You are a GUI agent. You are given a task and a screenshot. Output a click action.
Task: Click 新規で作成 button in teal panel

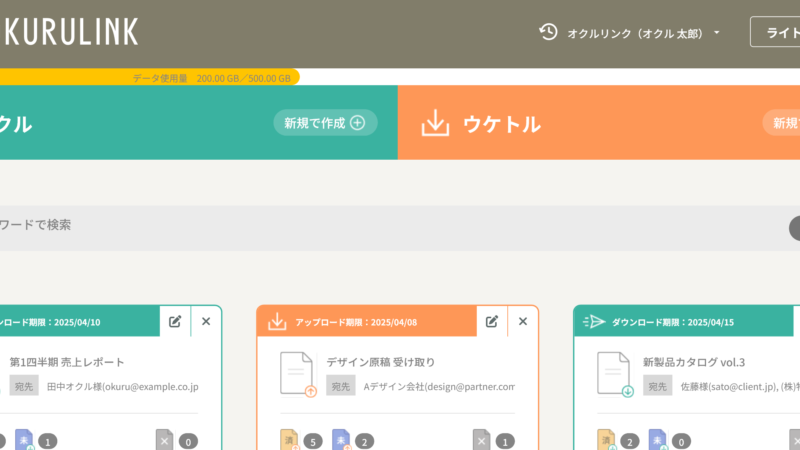326,123
